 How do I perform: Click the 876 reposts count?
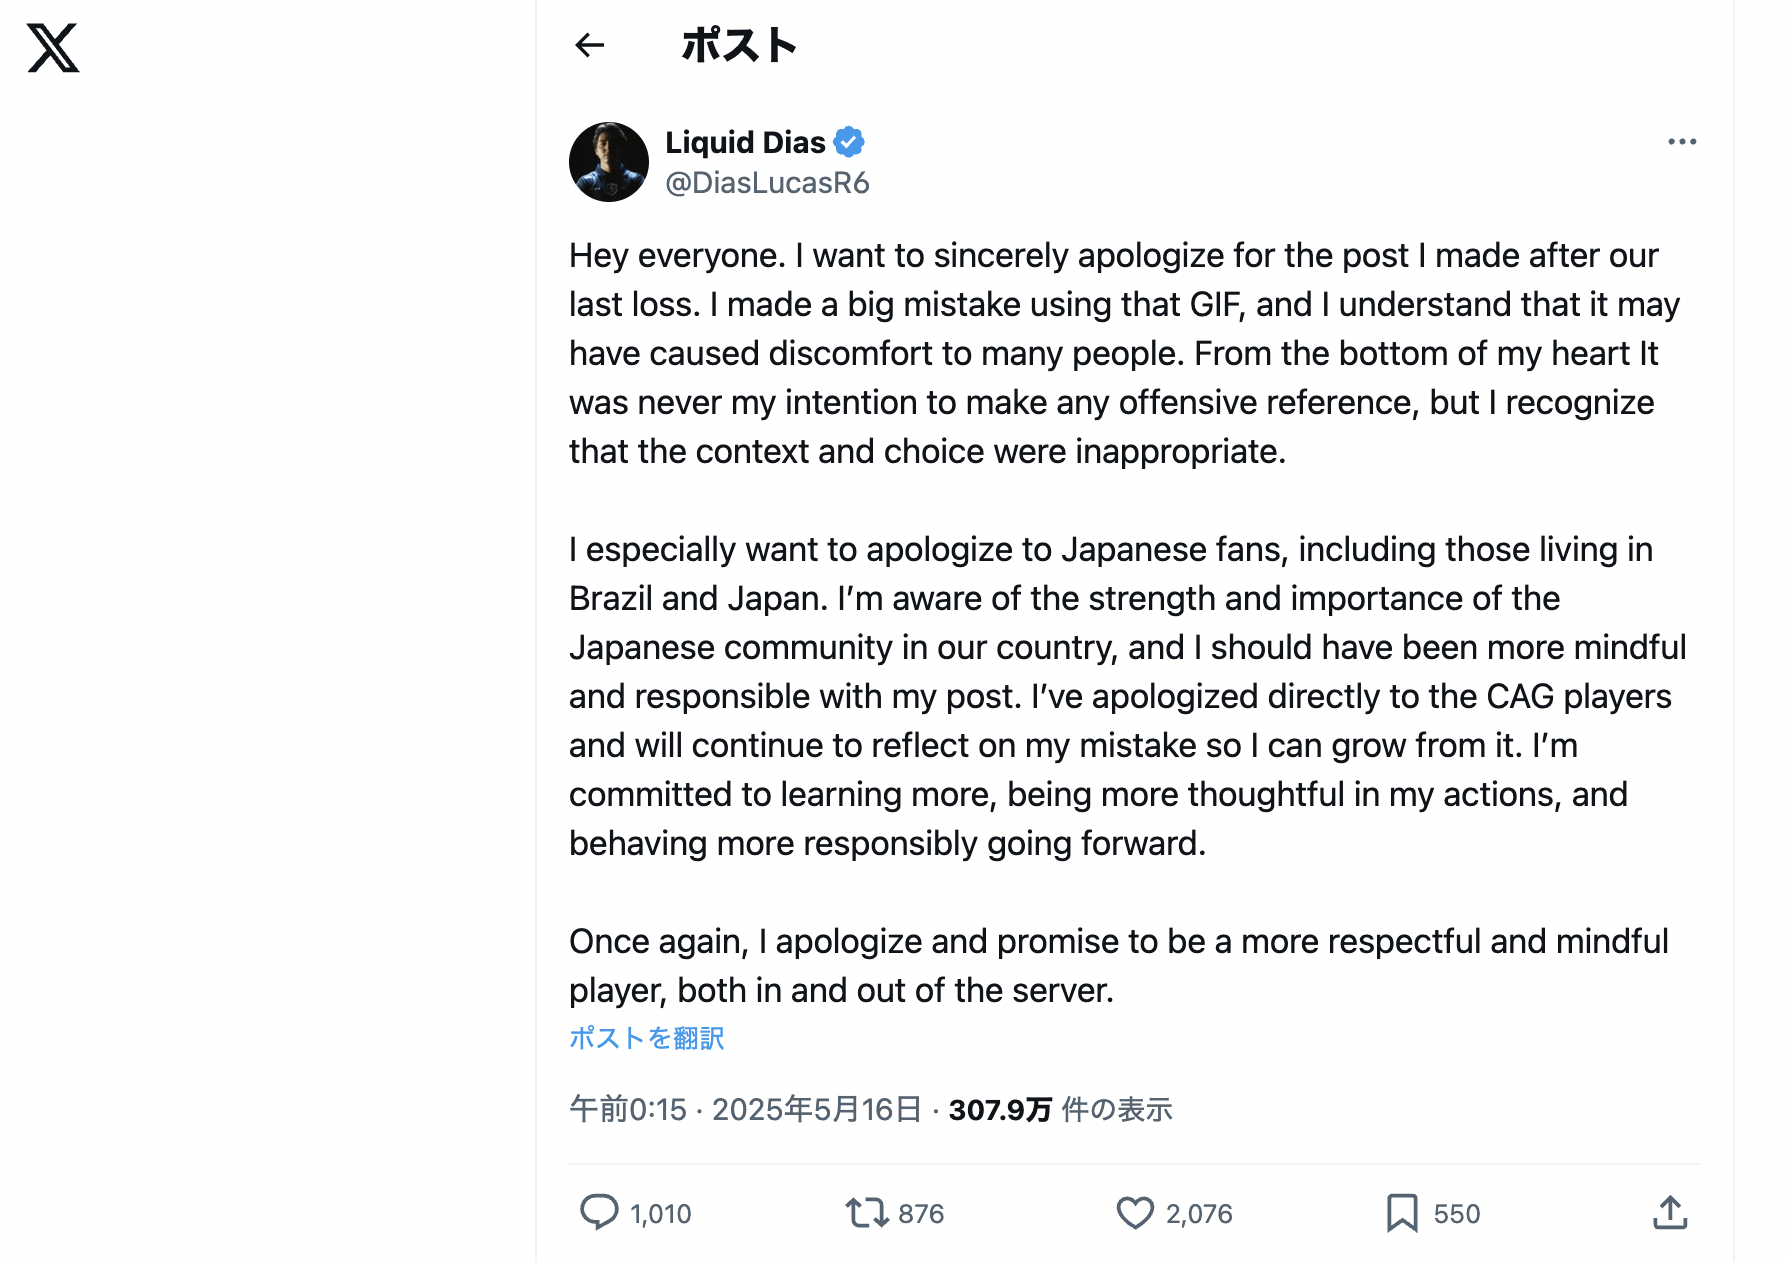(921, 1214)
